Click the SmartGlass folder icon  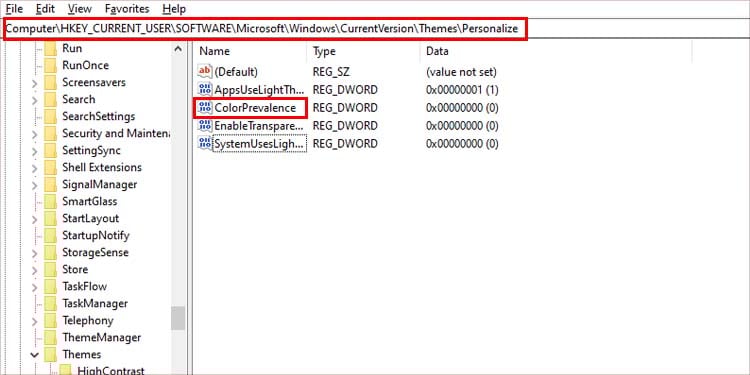click(x=50, y=201)
